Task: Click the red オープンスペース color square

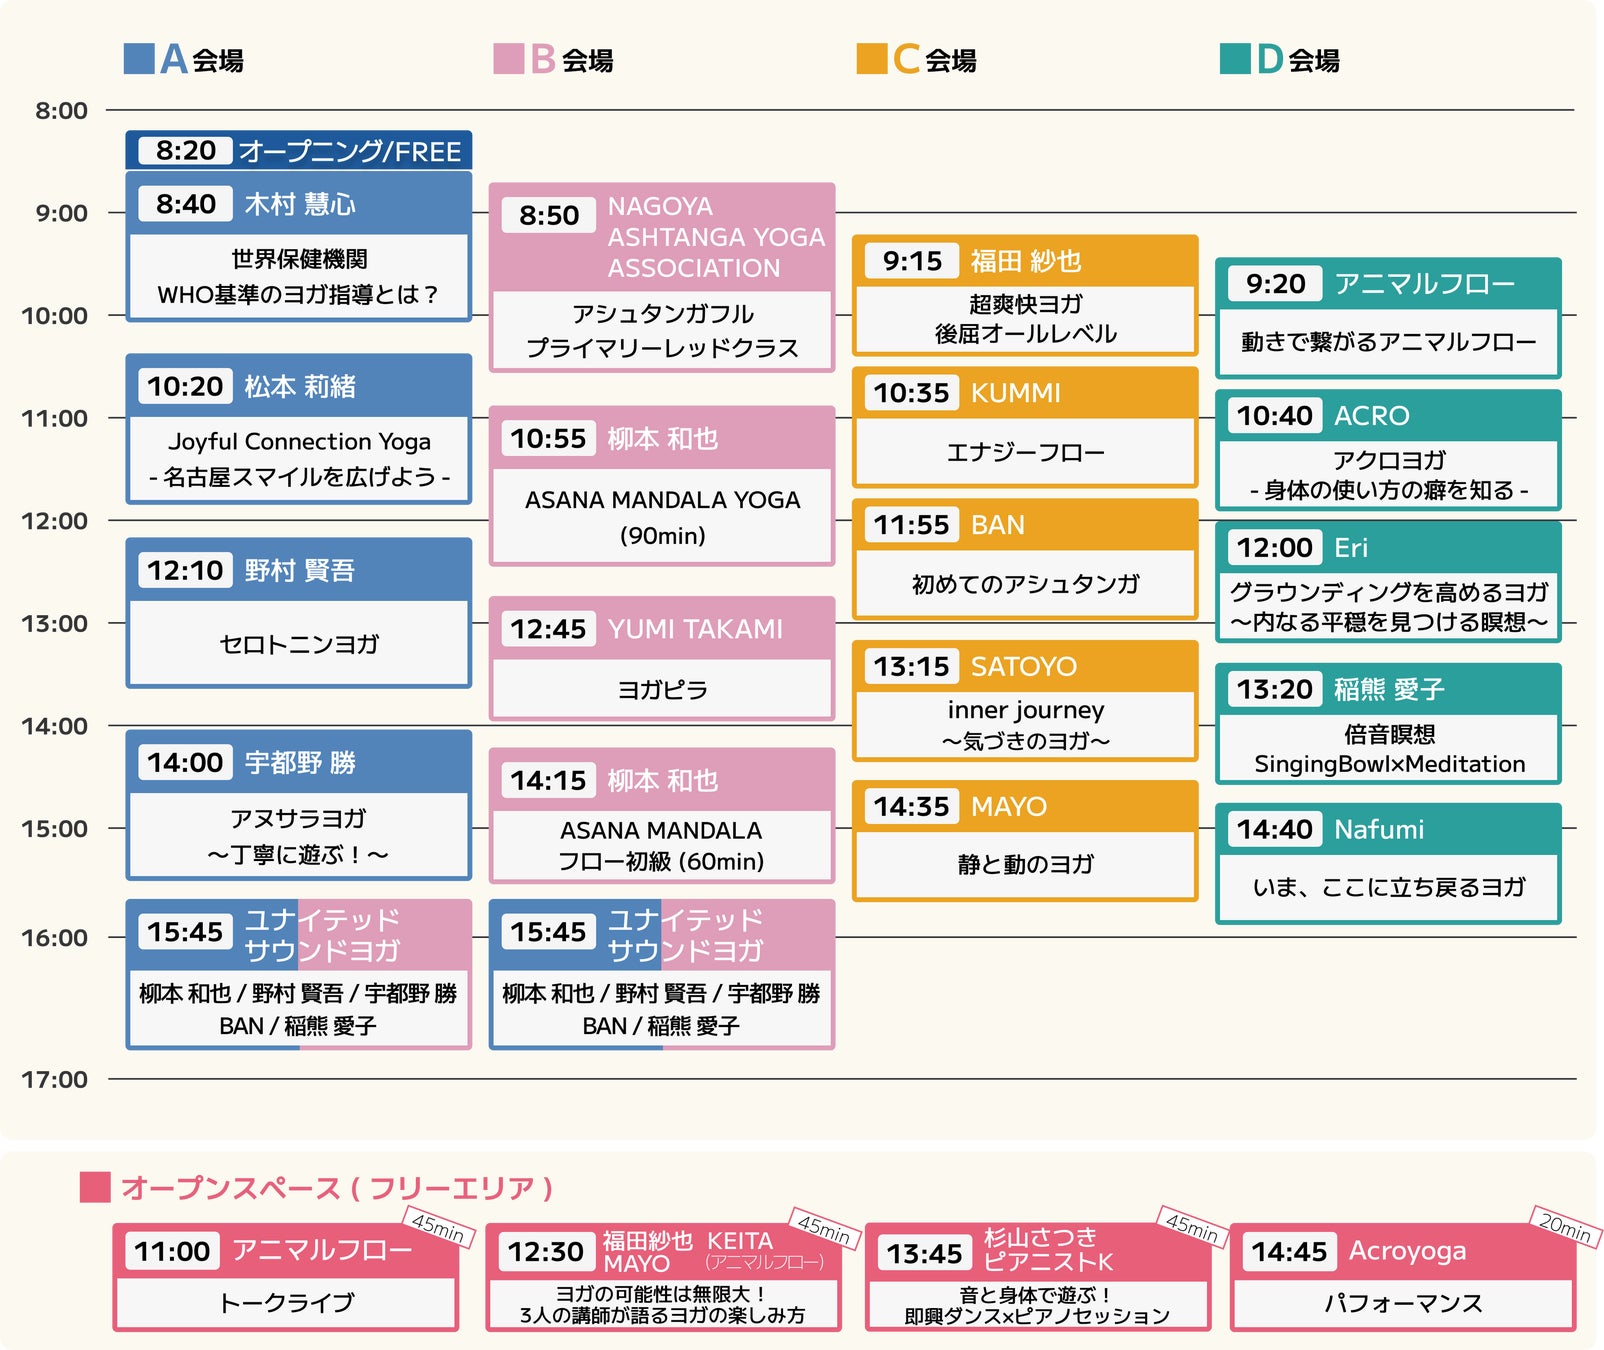Action: pos(95,1187)
